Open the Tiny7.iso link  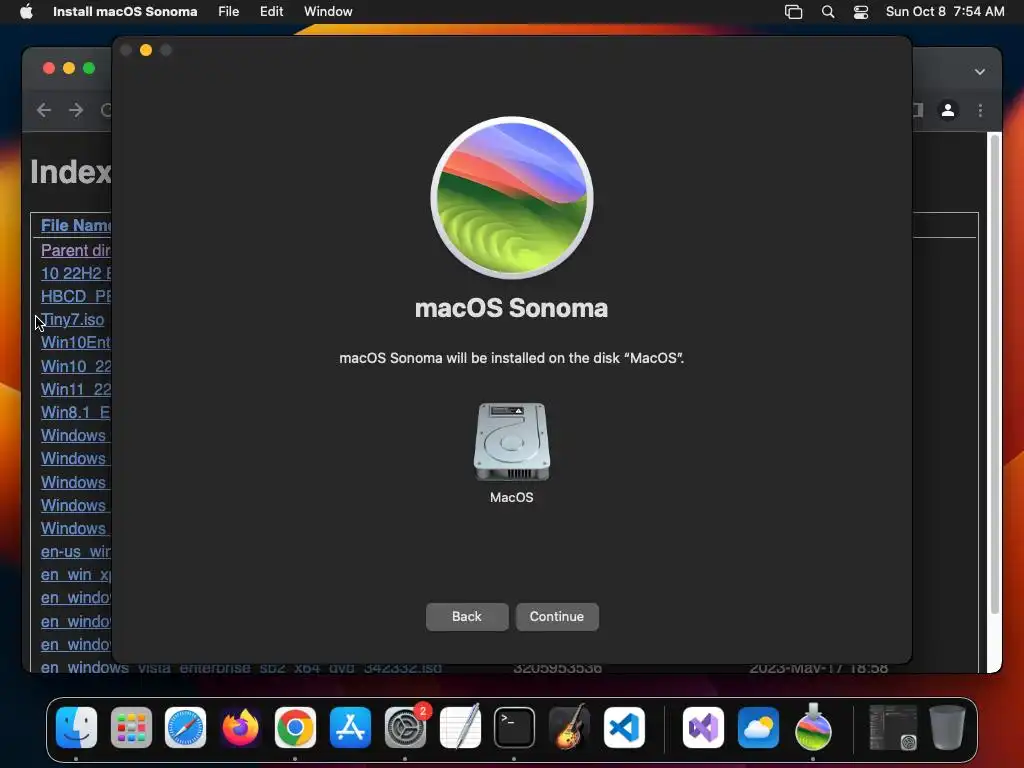coord(72,319)
